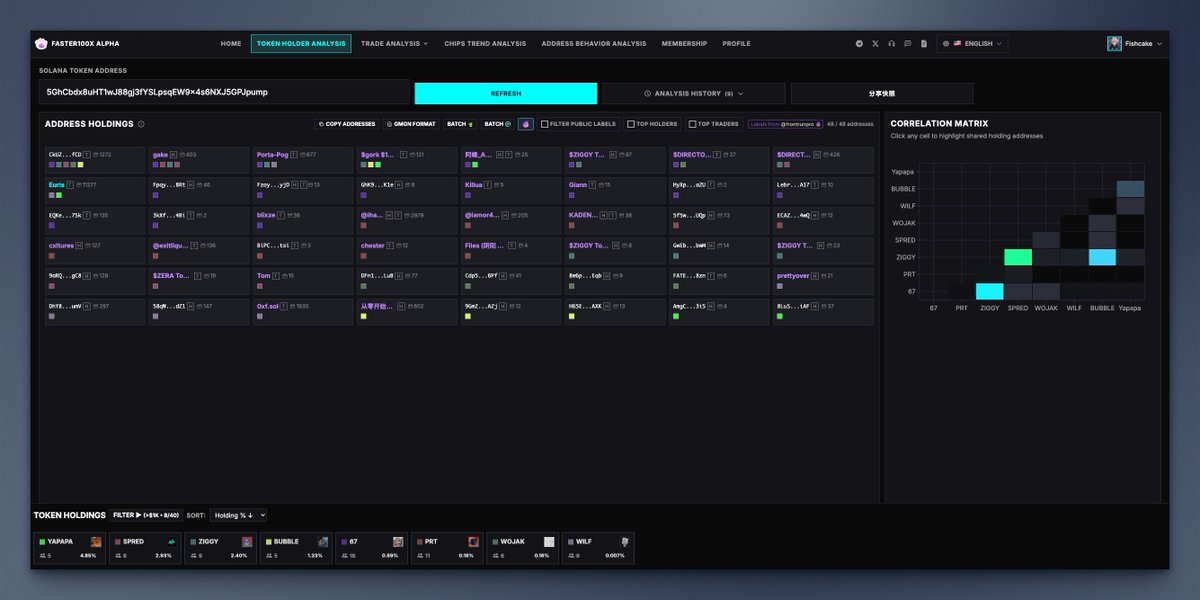Click the document icon near the language selector
Screen dimensions: 1200x600
[x=924, y=43]
